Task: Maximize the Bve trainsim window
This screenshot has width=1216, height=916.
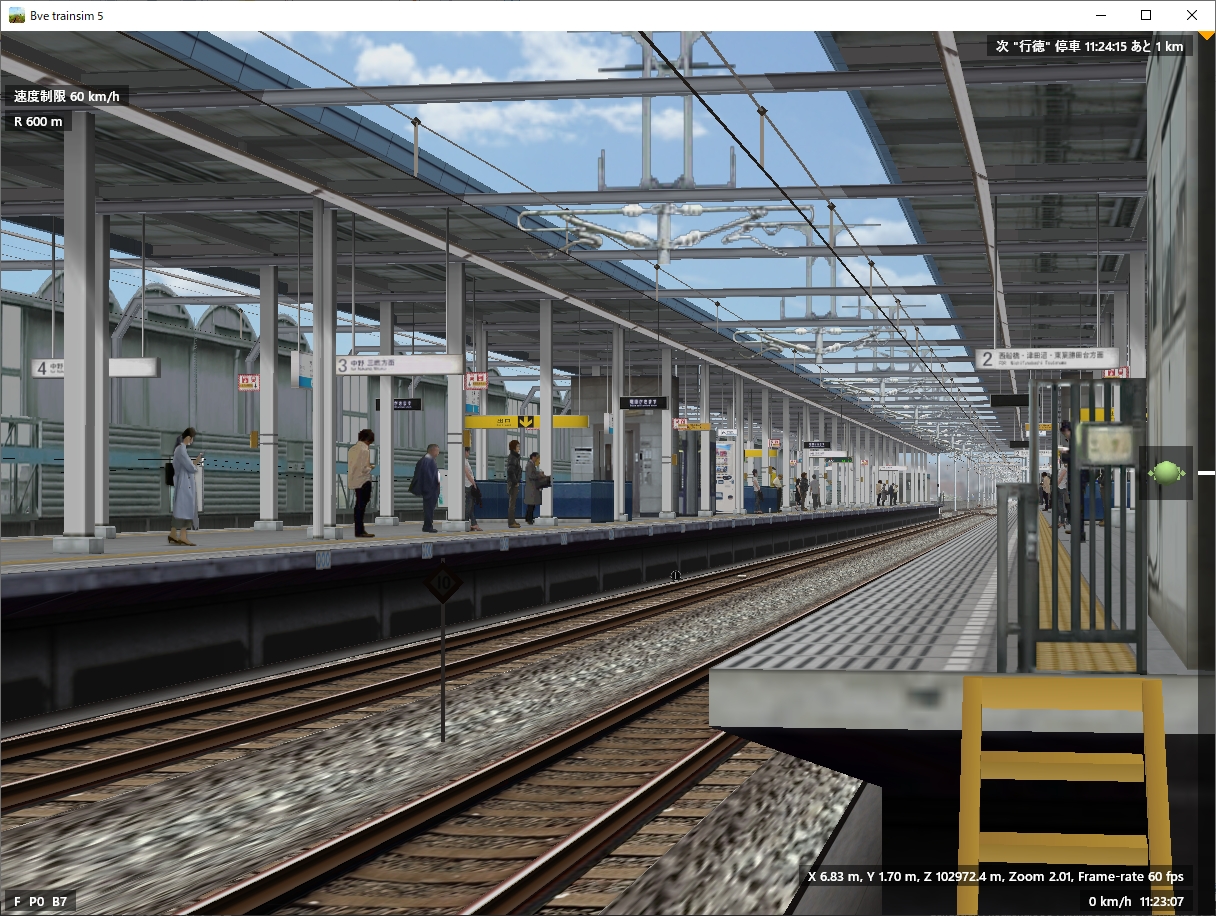Action: pos(1146,15)
